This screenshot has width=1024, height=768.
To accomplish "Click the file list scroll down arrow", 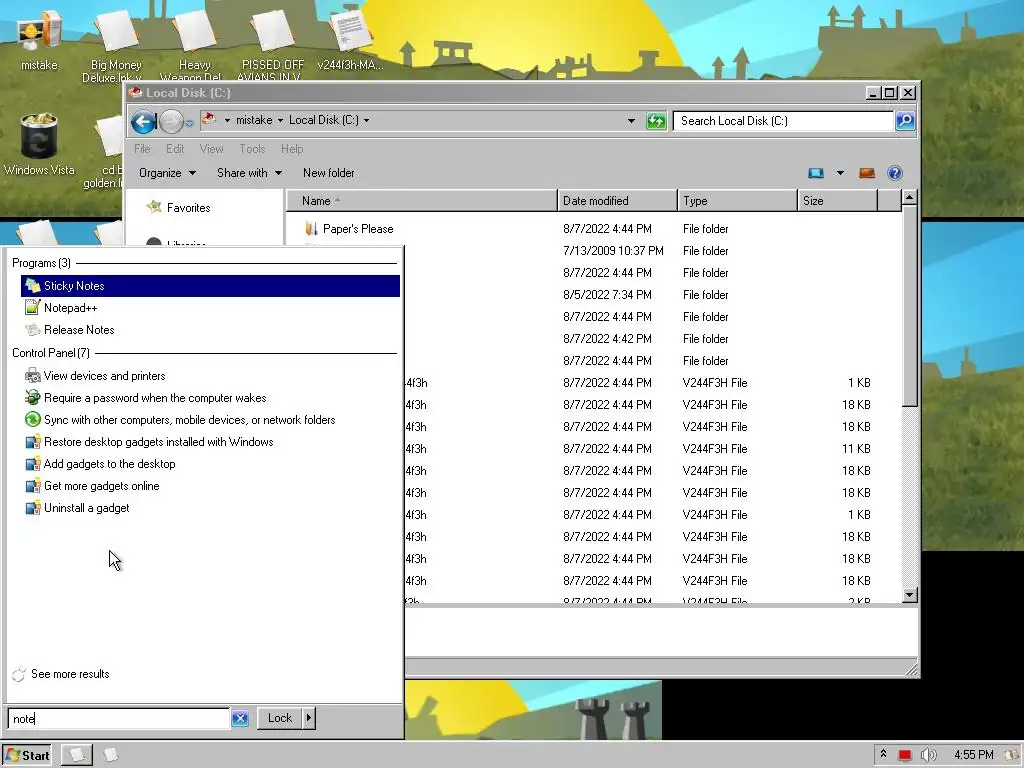I will [x=909, y=595].
